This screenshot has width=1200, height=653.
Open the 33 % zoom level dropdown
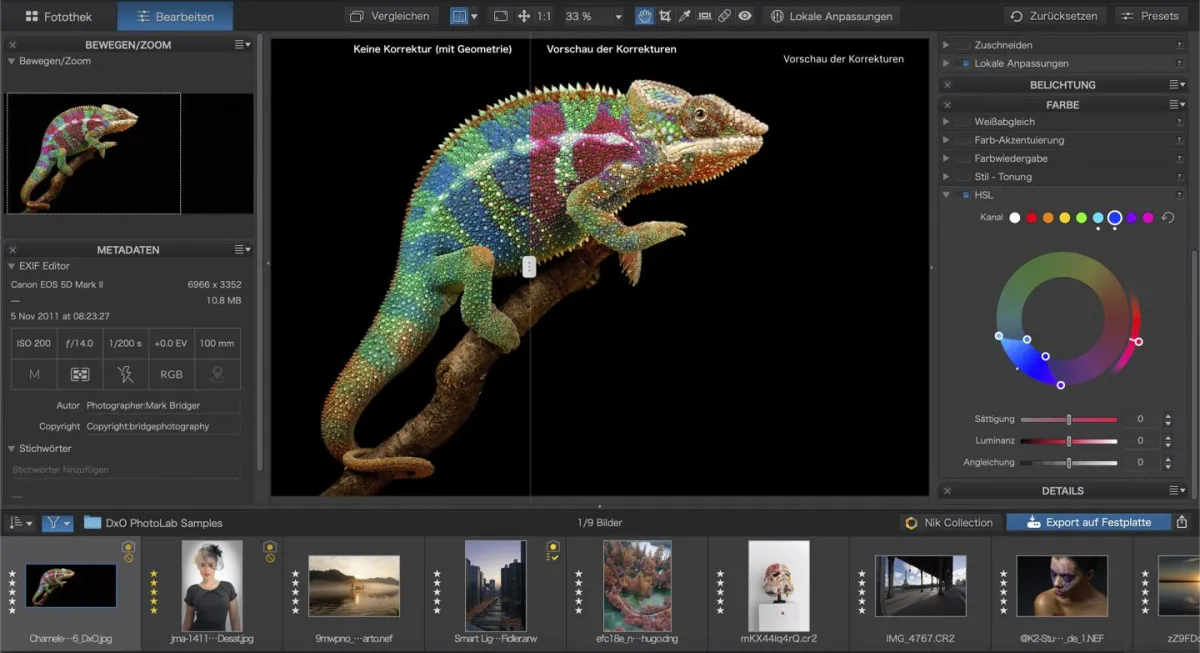pos(618,17)
